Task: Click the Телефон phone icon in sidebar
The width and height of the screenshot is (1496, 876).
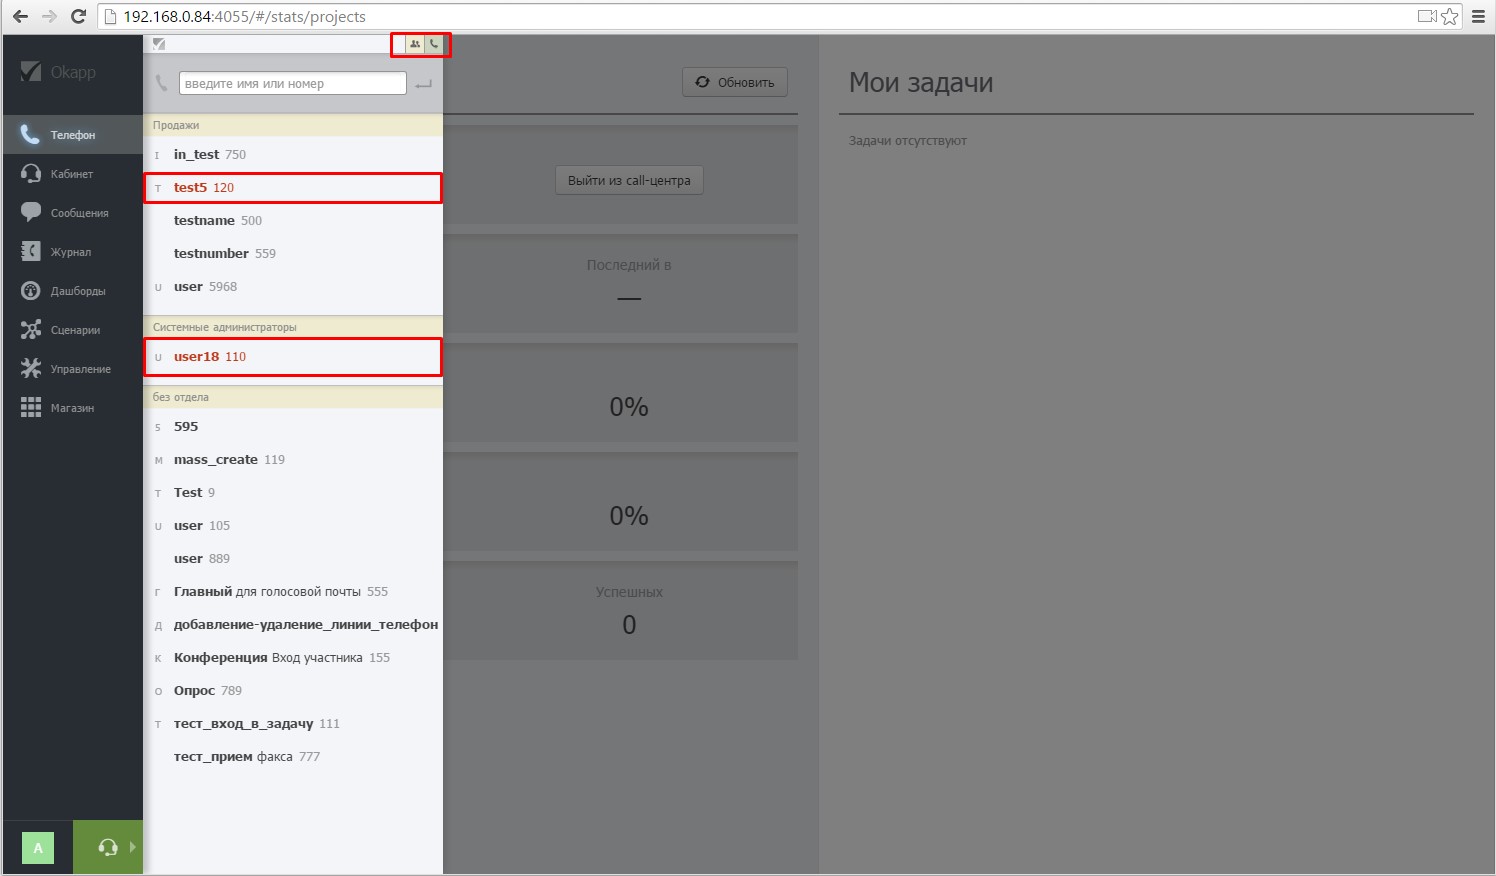Action: coord(30,135)
